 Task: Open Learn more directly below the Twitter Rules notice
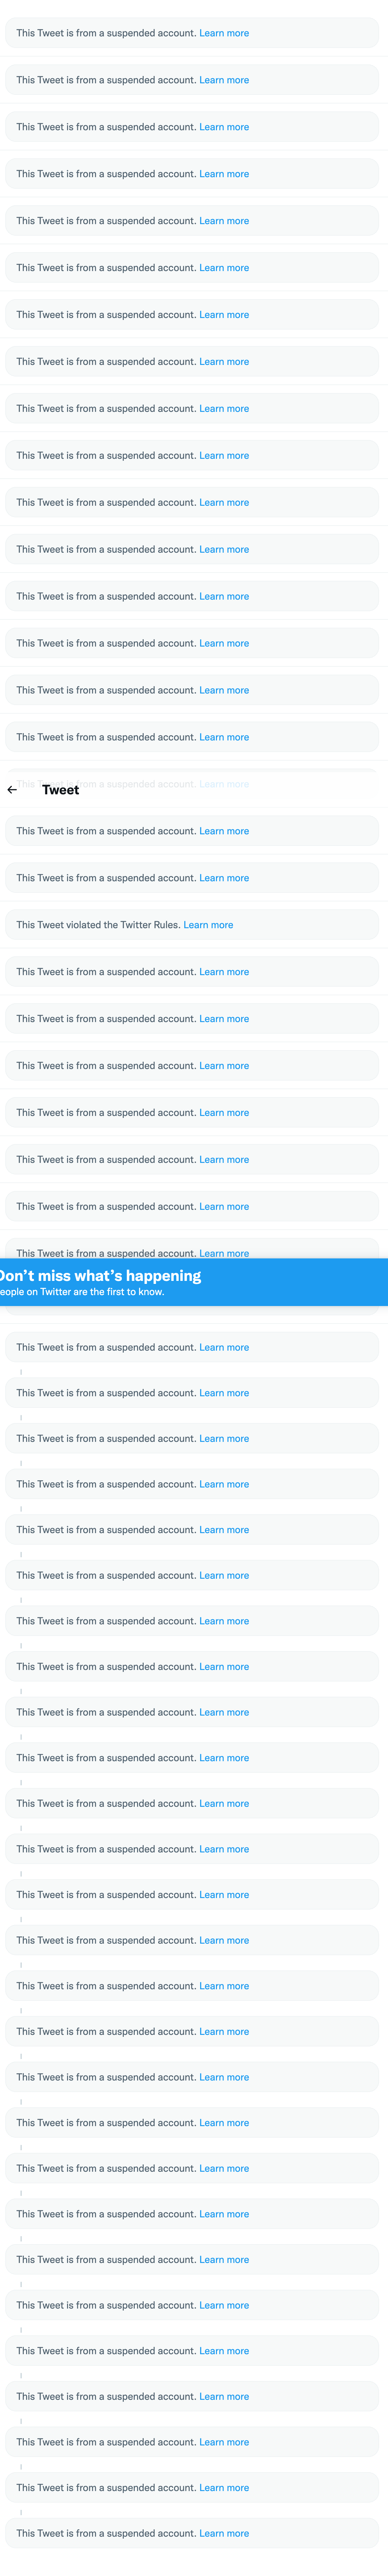(x=224, y=972)
